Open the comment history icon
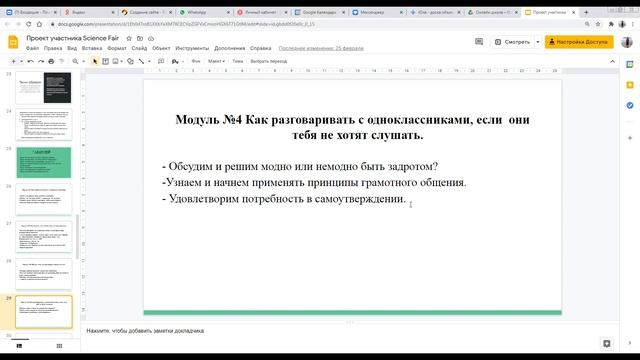This screenshot has width=640, height=360. tap(479, 42)
